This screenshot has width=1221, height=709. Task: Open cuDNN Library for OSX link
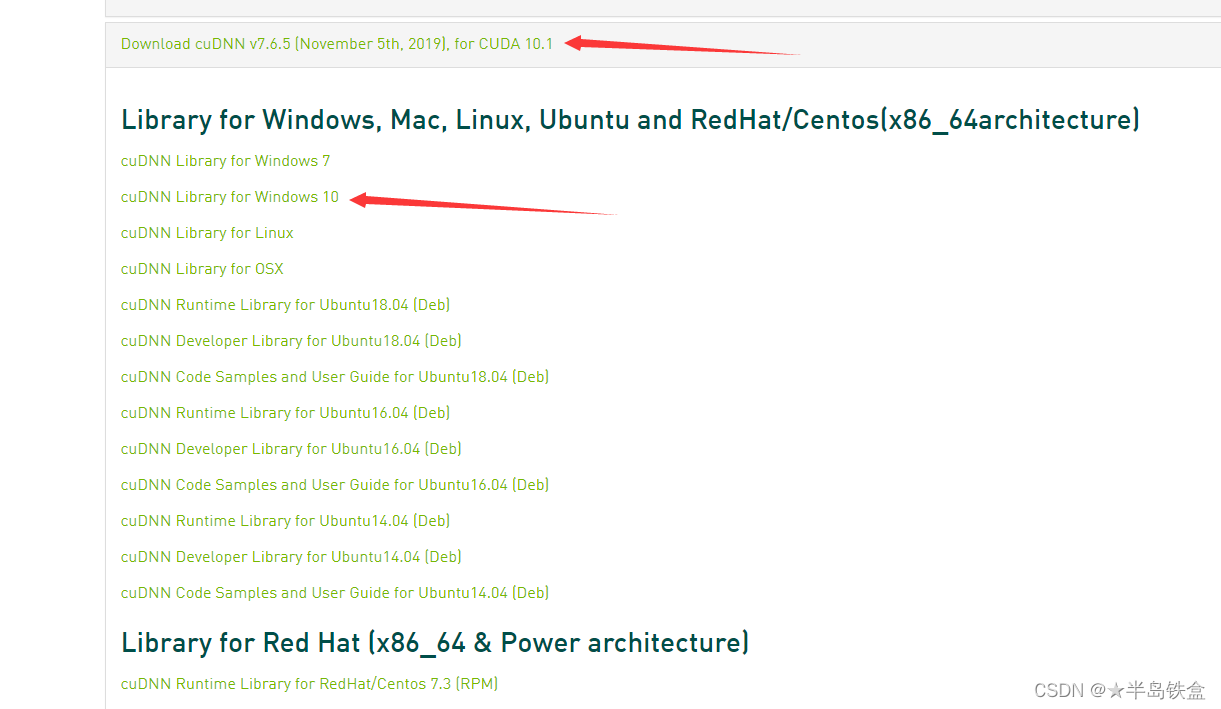pos(202,269)
